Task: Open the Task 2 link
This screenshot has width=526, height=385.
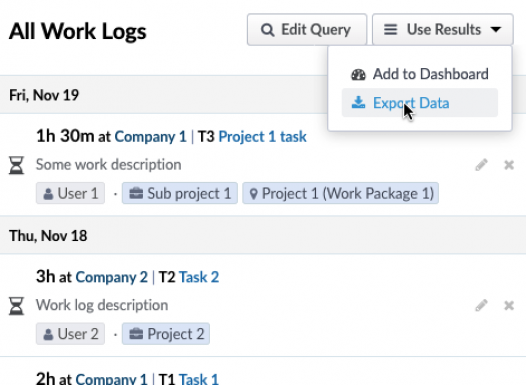Action: coord(199,277)
